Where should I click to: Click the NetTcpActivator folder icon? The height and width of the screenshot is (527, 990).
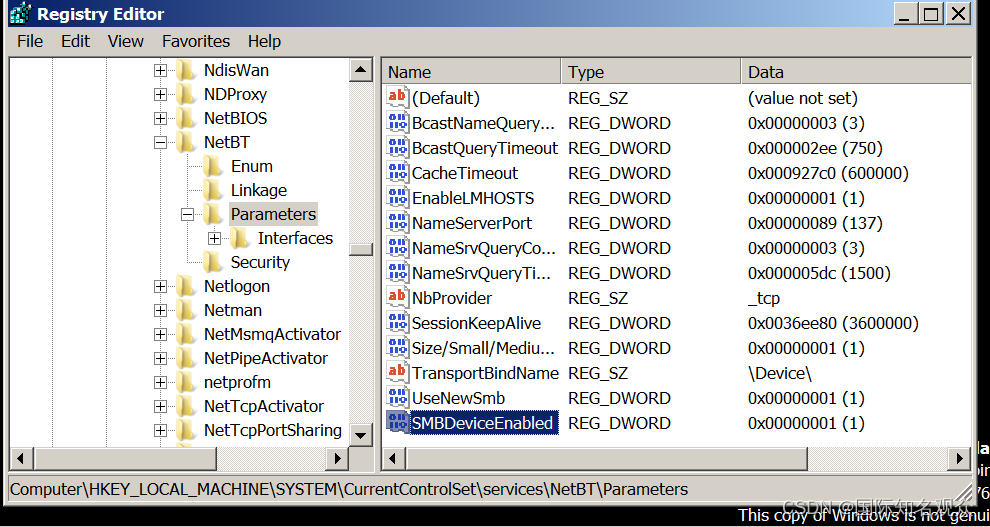point(186,406)
